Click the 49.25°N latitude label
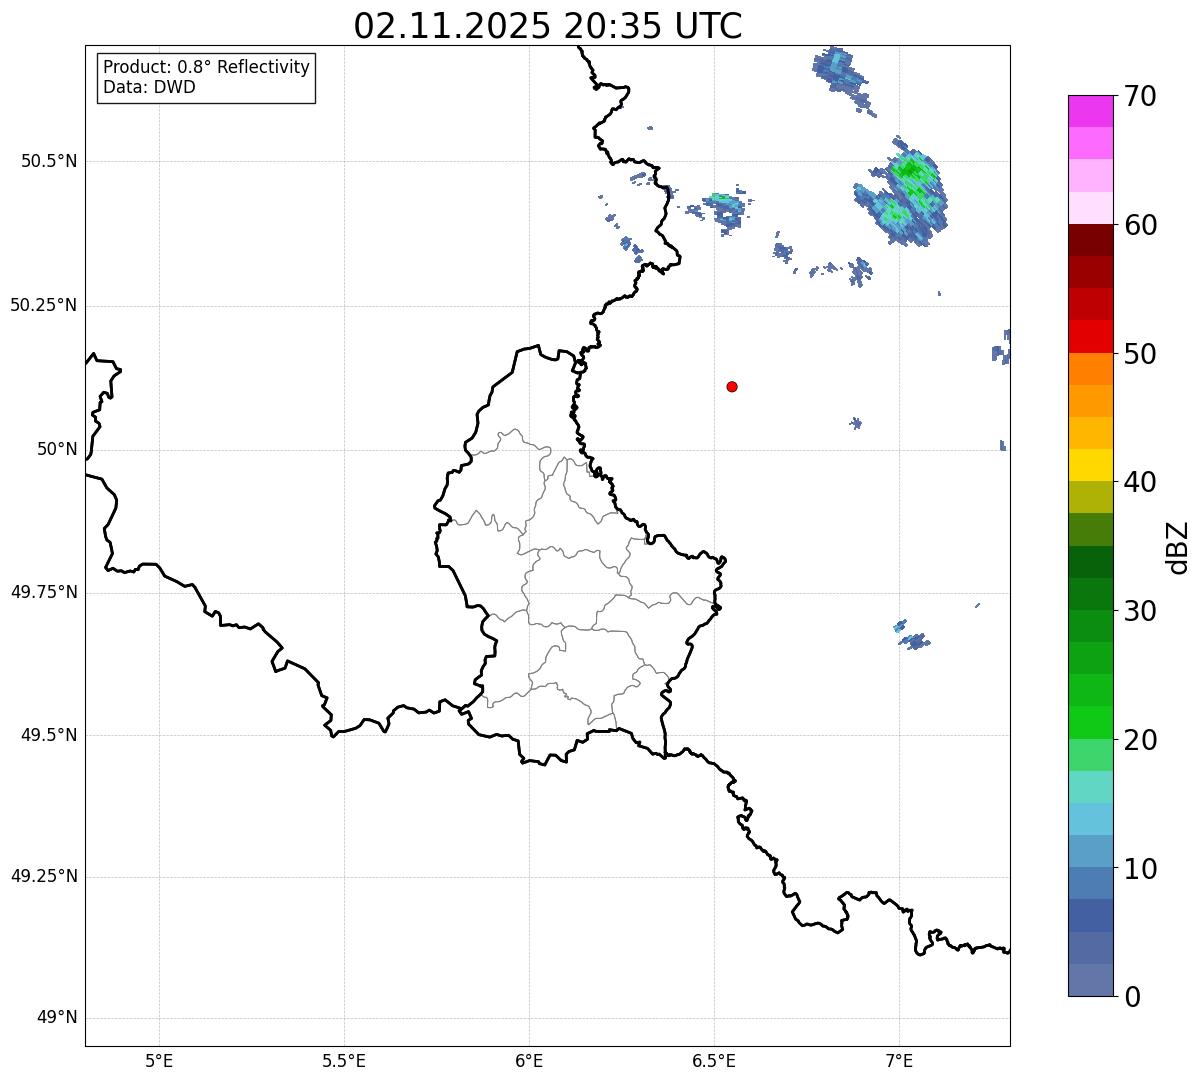 point(44,876)
